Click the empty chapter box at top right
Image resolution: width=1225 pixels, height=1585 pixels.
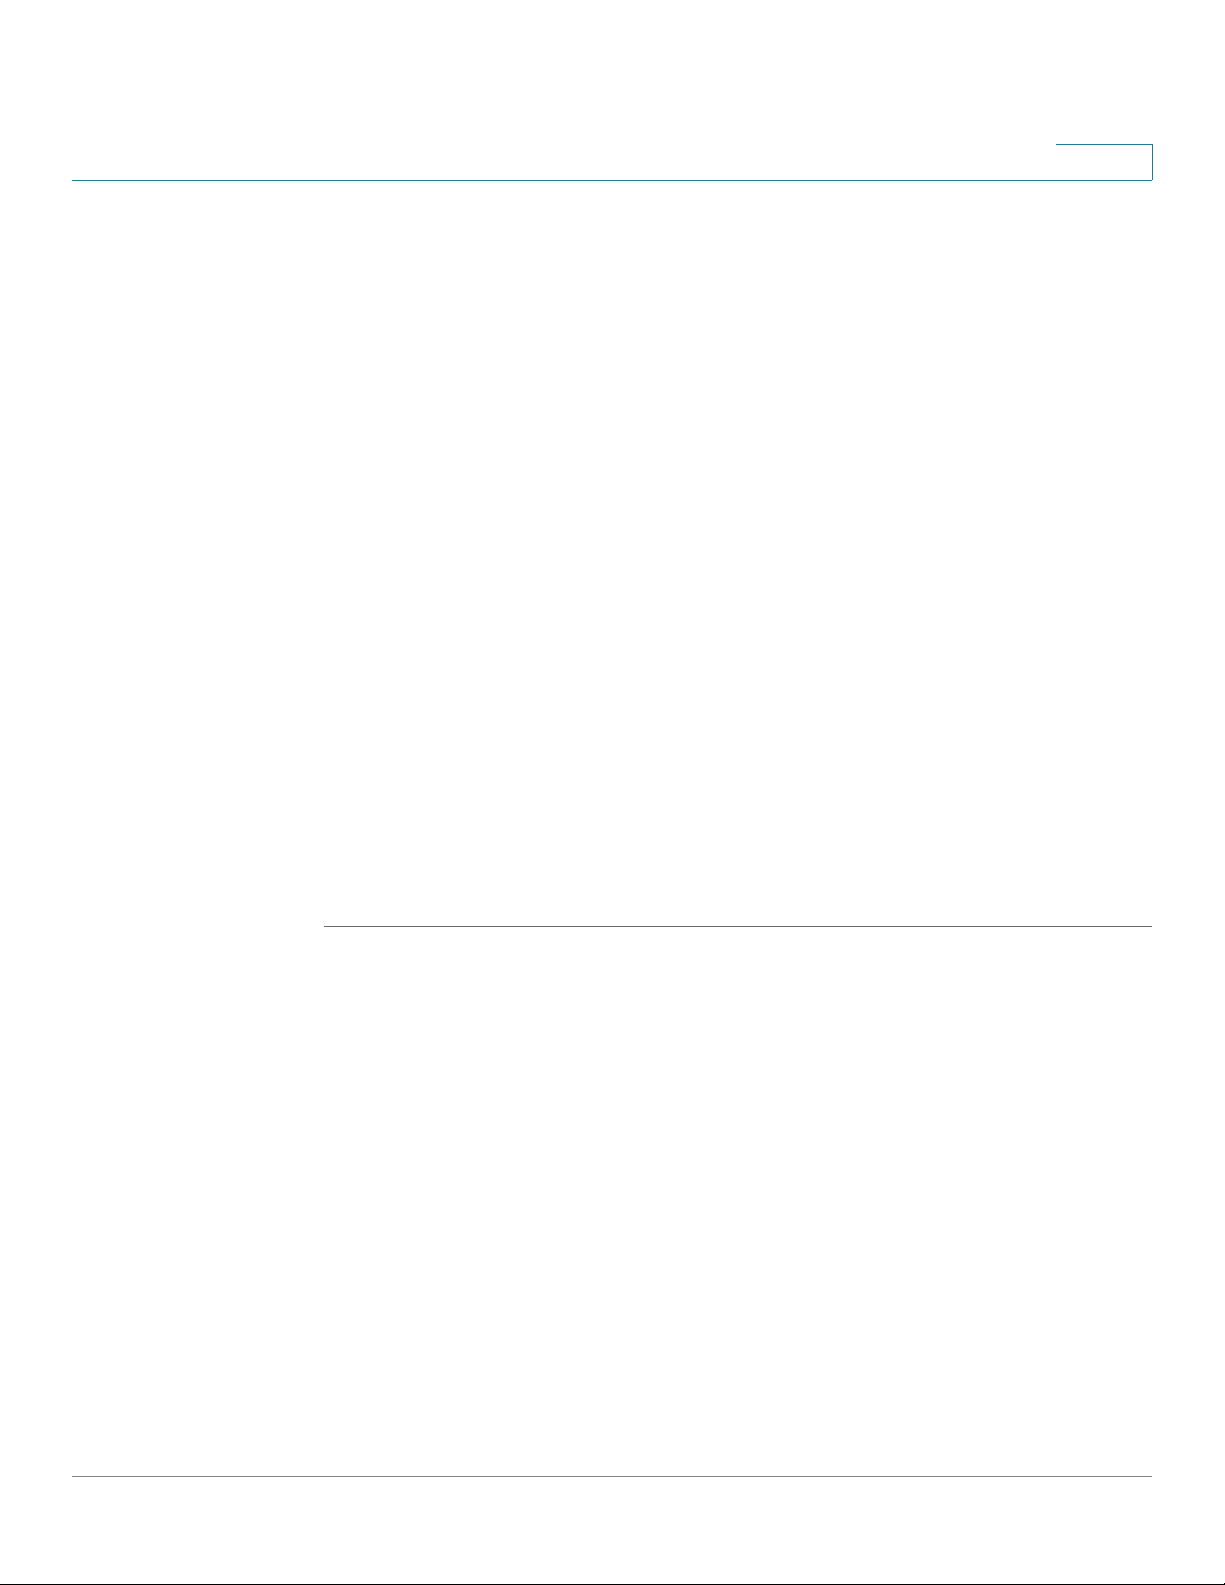point(1104,162)
